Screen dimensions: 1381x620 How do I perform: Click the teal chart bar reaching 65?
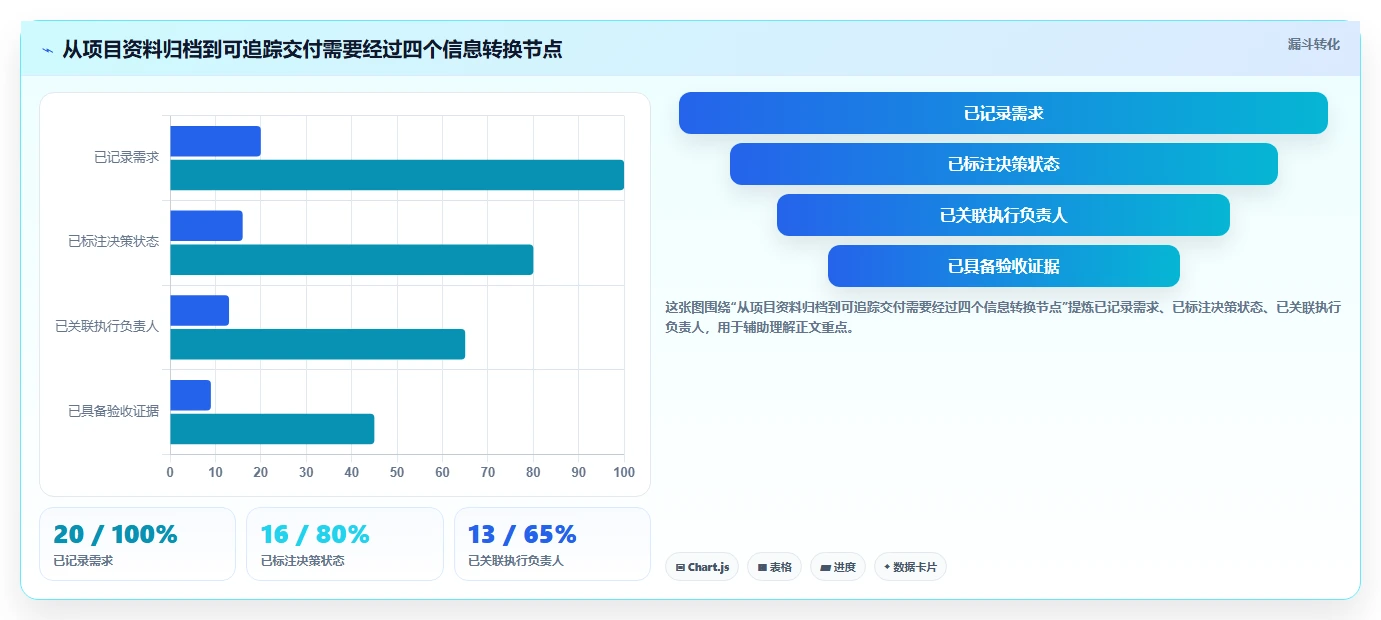[x=317, y=344]
